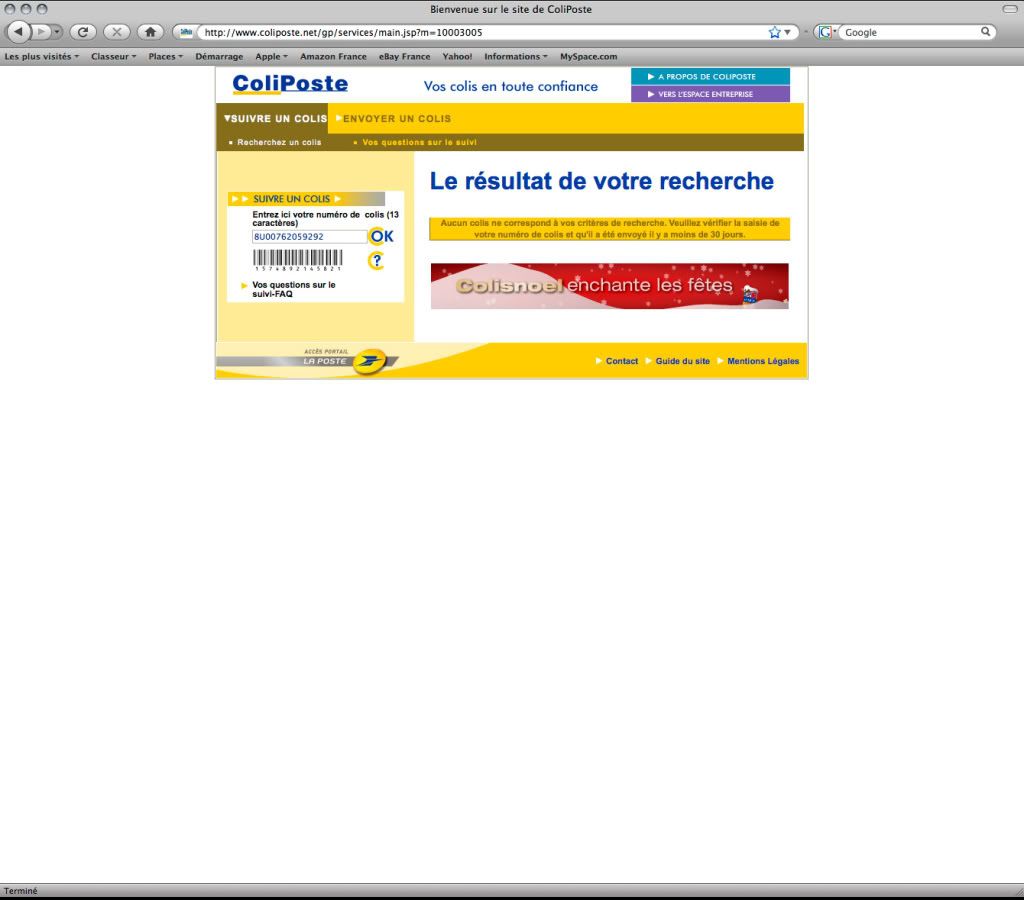Click the Home icon in toolbar
This screenshot has height=900, width=1024.
click(x=149, y=32)
